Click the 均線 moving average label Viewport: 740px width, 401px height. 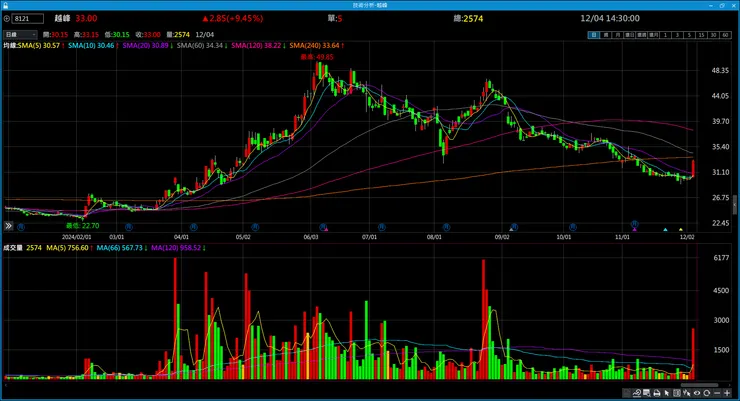(10, 45)
